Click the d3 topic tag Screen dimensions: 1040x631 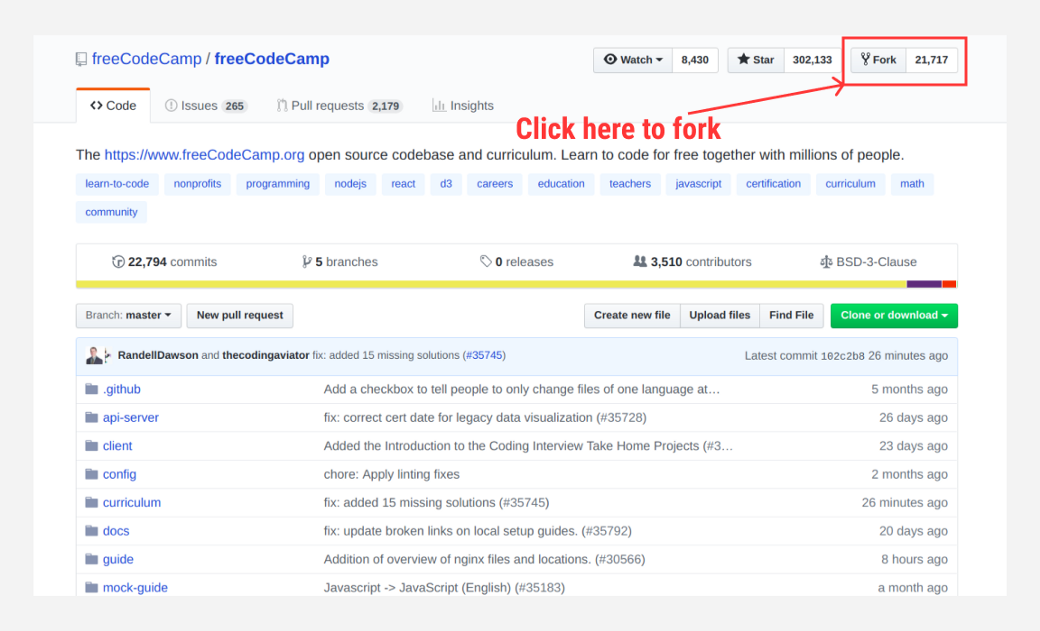[x=446, y=184]
